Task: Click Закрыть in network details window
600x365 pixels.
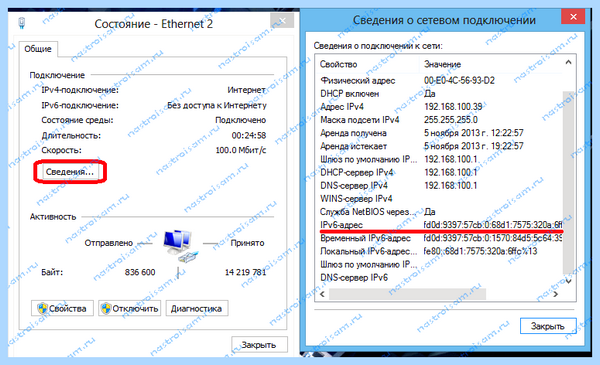Action: click(548, 326)
